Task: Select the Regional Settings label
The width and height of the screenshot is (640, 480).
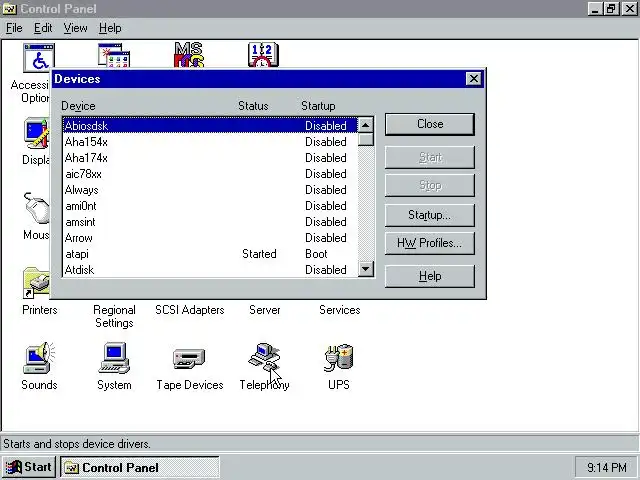Action: tap(114, 316)
